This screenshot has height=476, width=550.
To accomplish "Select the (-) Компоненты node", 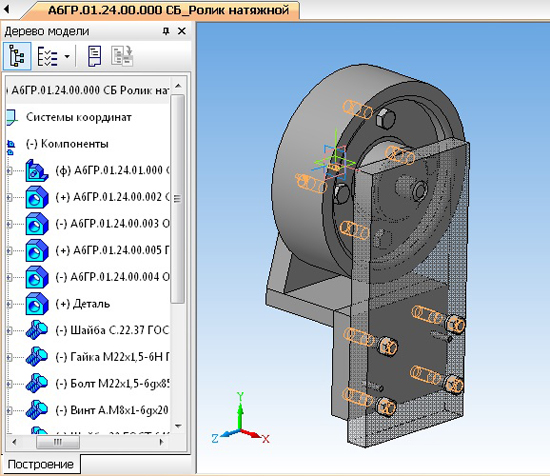I will [67, 144].
